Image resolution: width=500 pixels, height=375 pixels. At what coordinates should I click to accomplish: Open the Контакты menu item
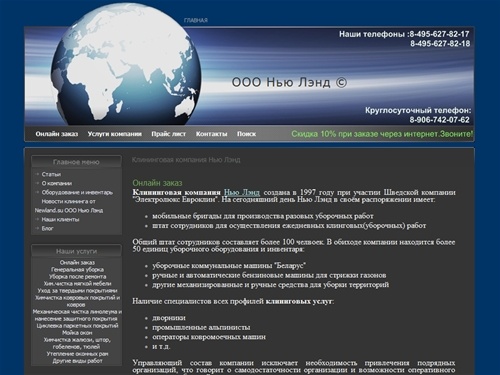[211, 134]
